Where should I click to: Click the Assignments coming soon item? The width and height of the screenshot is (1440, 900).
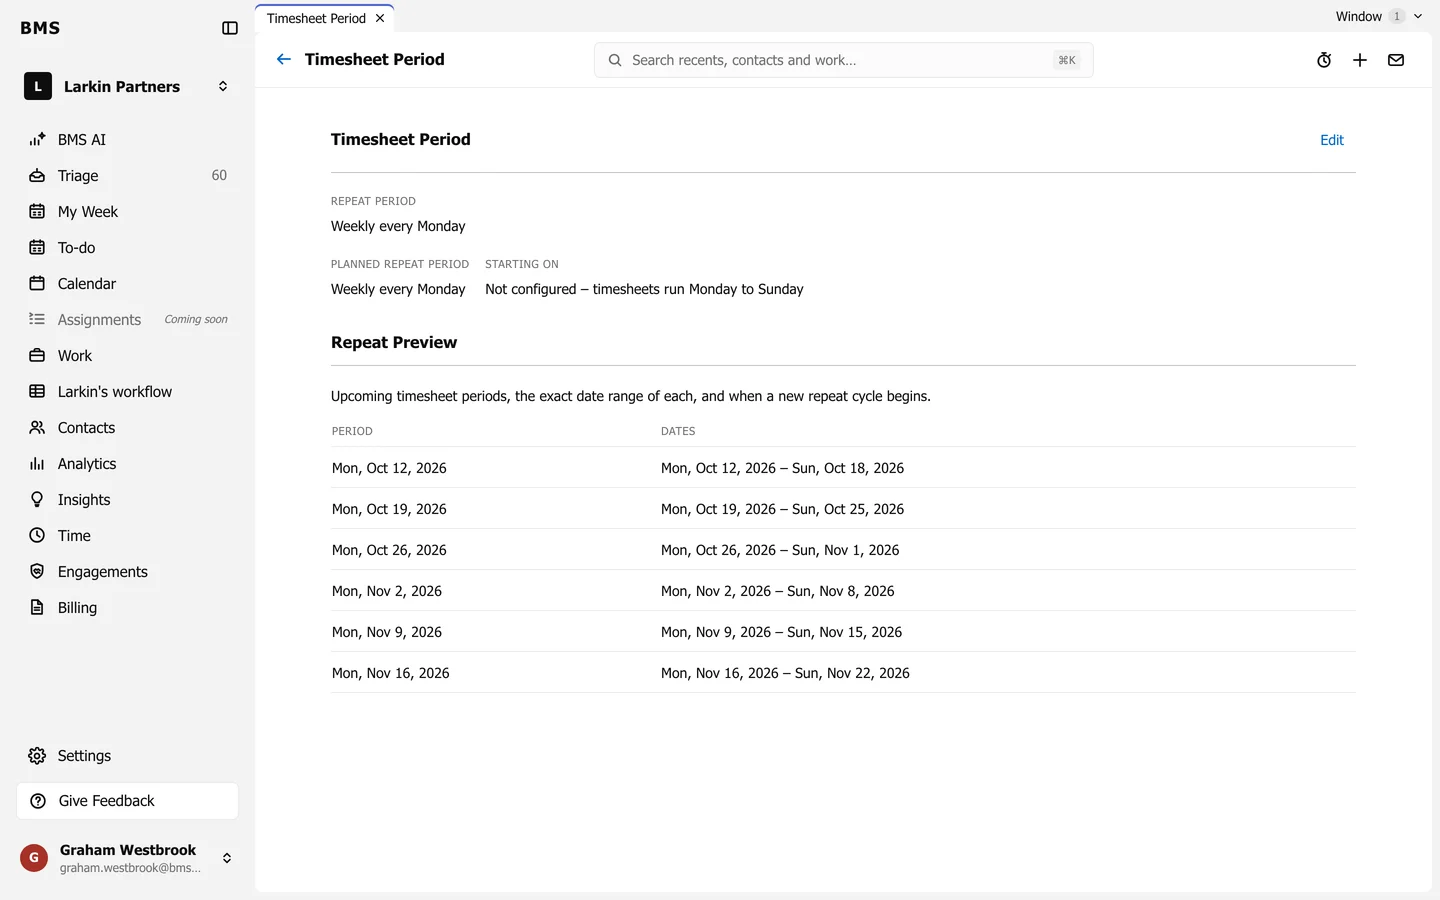coord(128,320)
